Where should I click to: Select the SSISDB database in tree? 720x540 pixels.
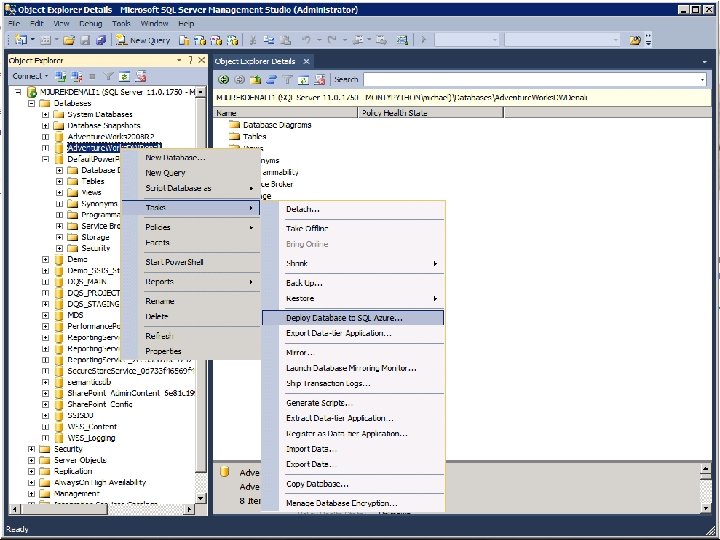point(80,416)
